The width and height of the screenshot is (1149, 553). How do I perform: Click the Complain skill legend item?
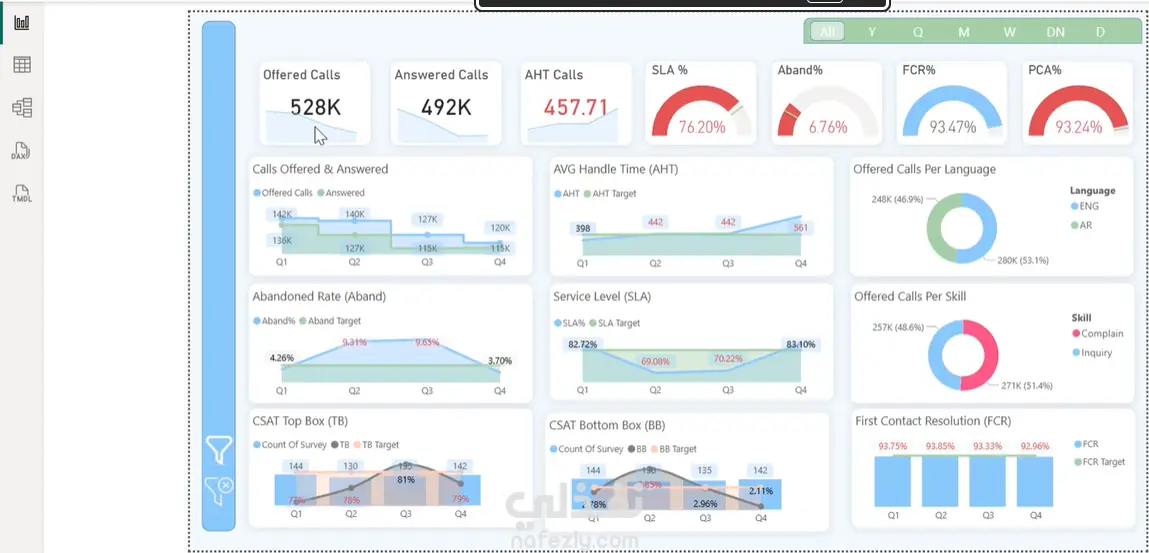[1097, 333]
